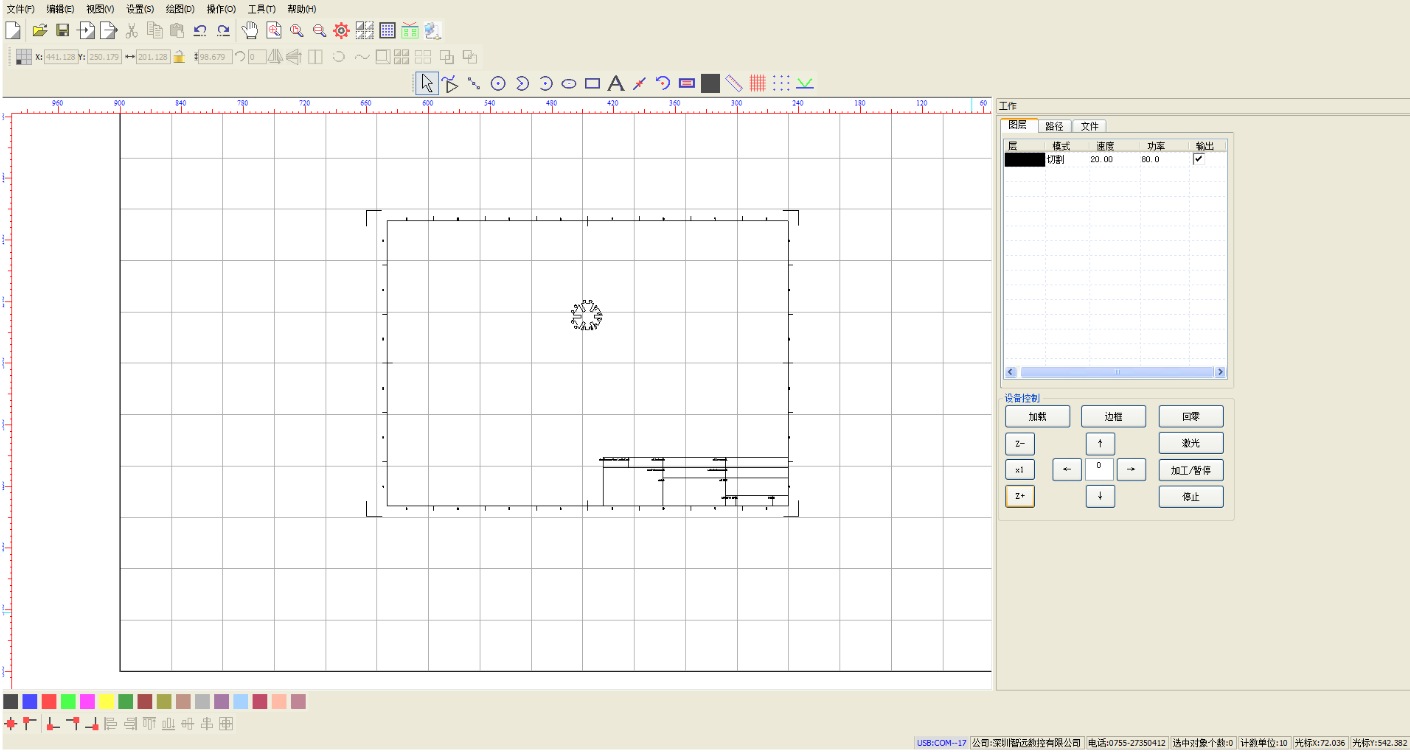
Task: Switch to the 路径 tab
Action: pyautogui.click(x=1054, y=126)
